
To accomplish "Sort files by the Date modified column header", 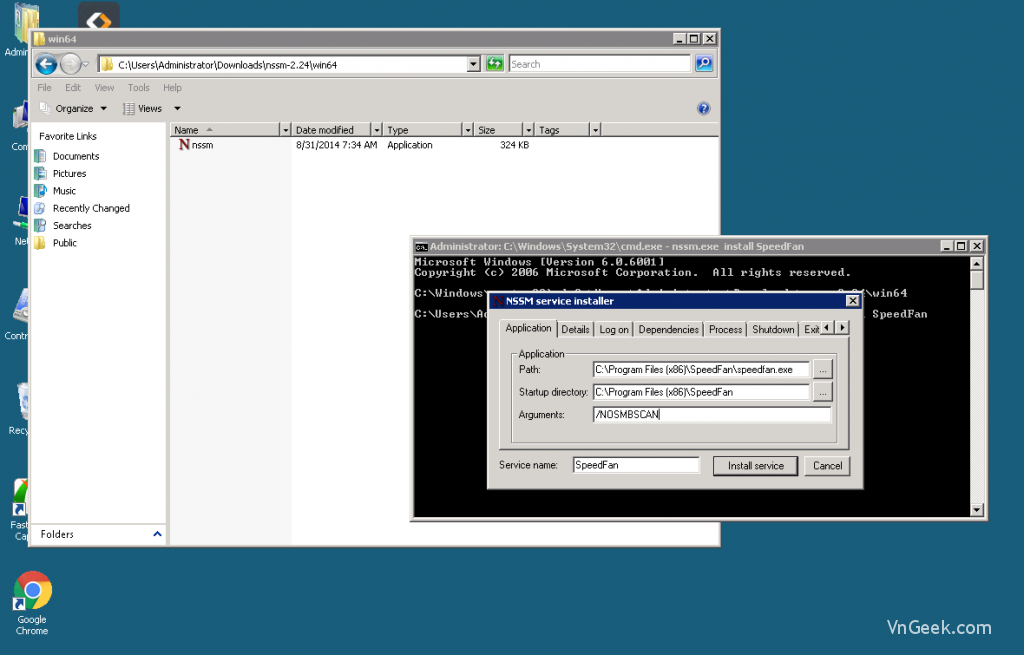I will [331, 130].
